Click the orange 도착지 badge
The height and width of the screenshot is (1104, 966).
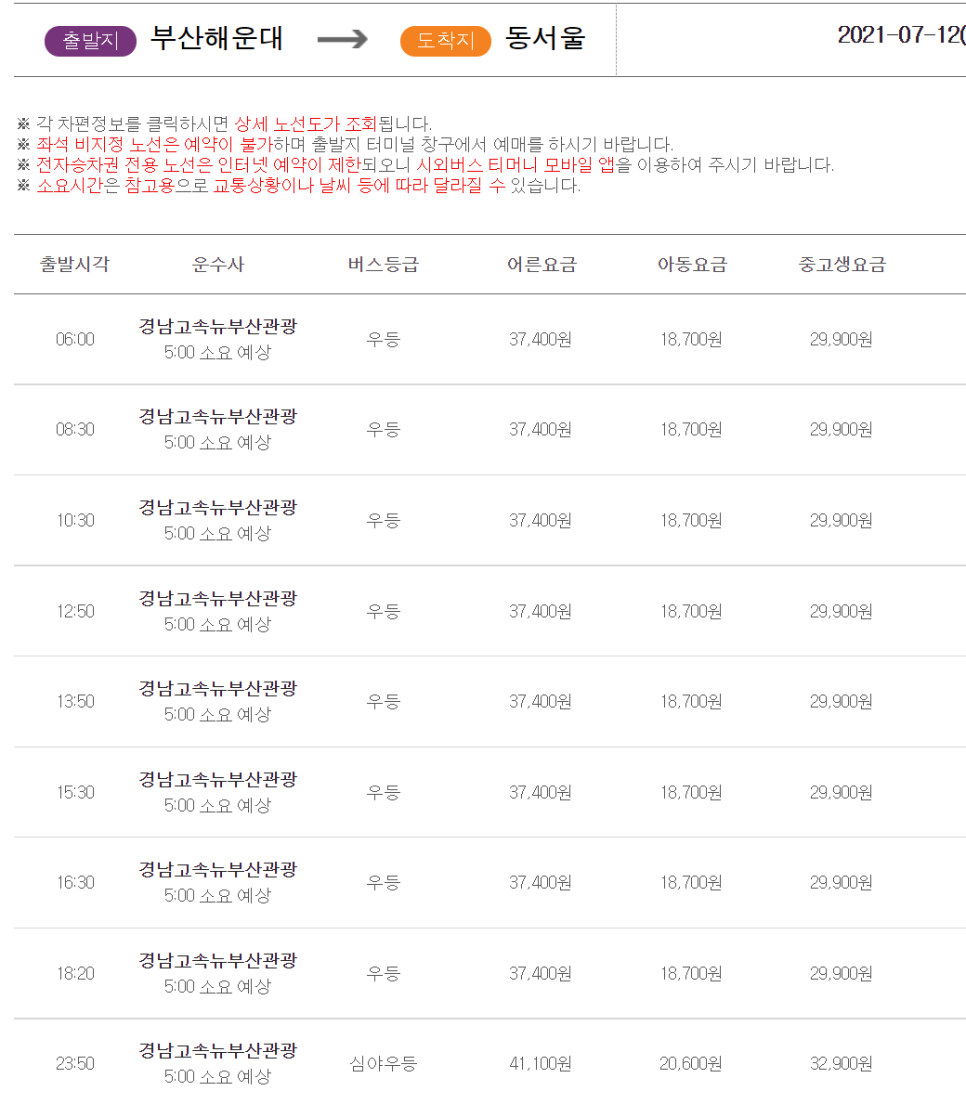(x=445, y=41)
